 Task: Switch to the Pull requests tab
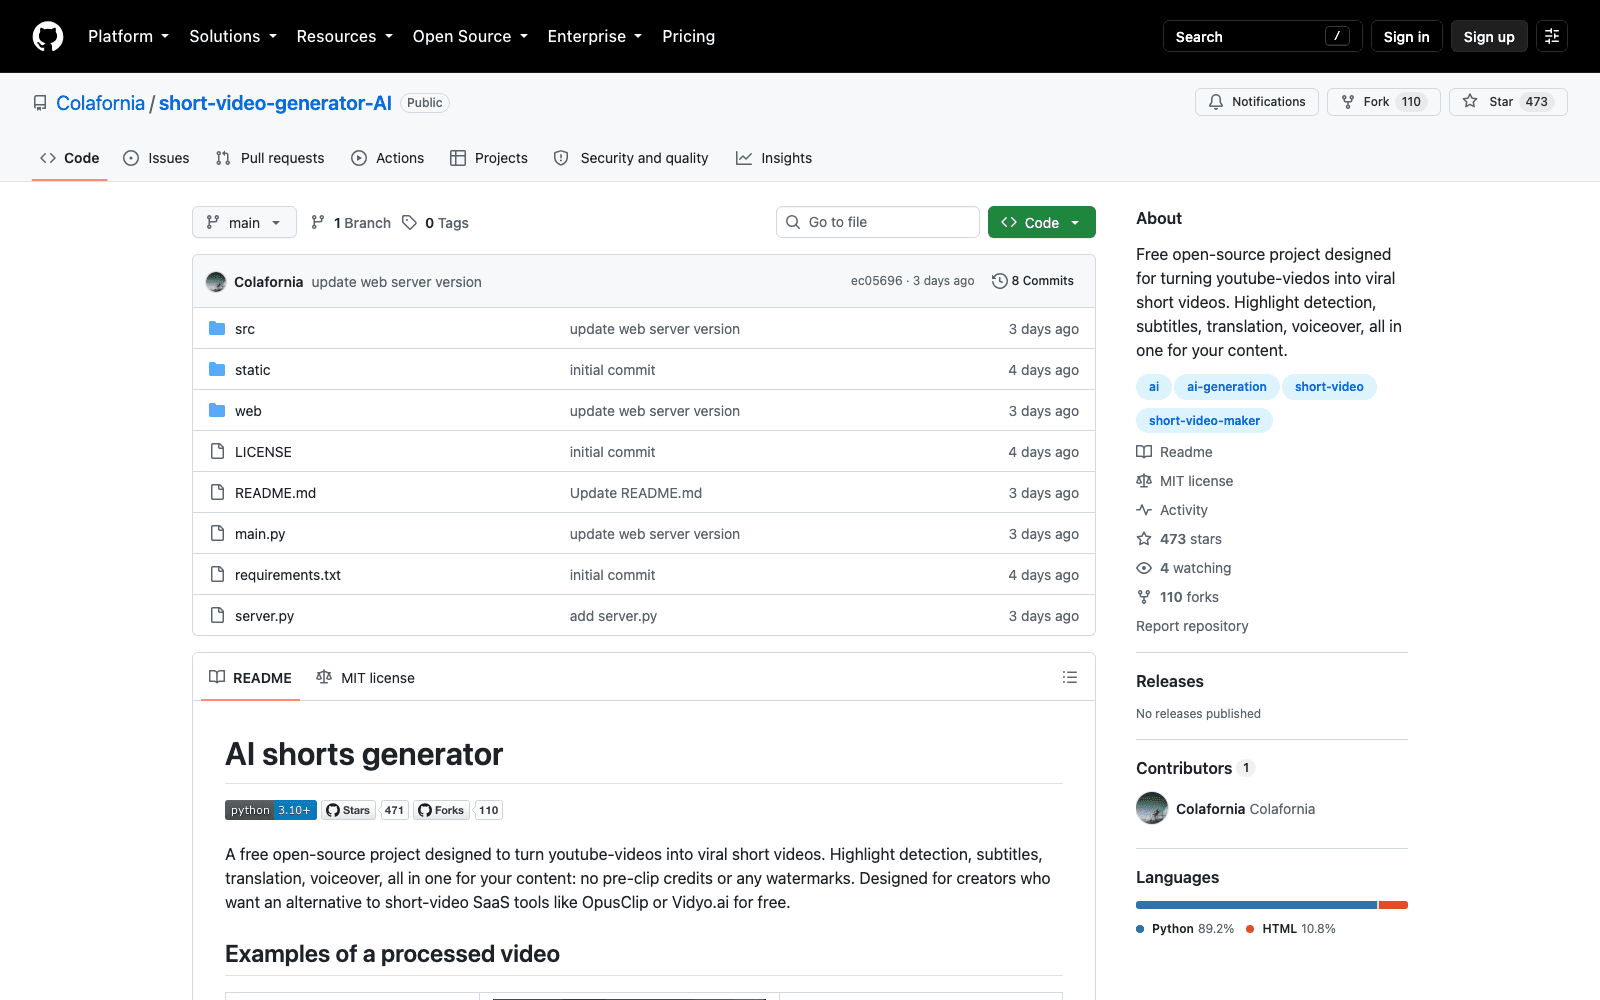pyautogui.click(x=270, y=158)
